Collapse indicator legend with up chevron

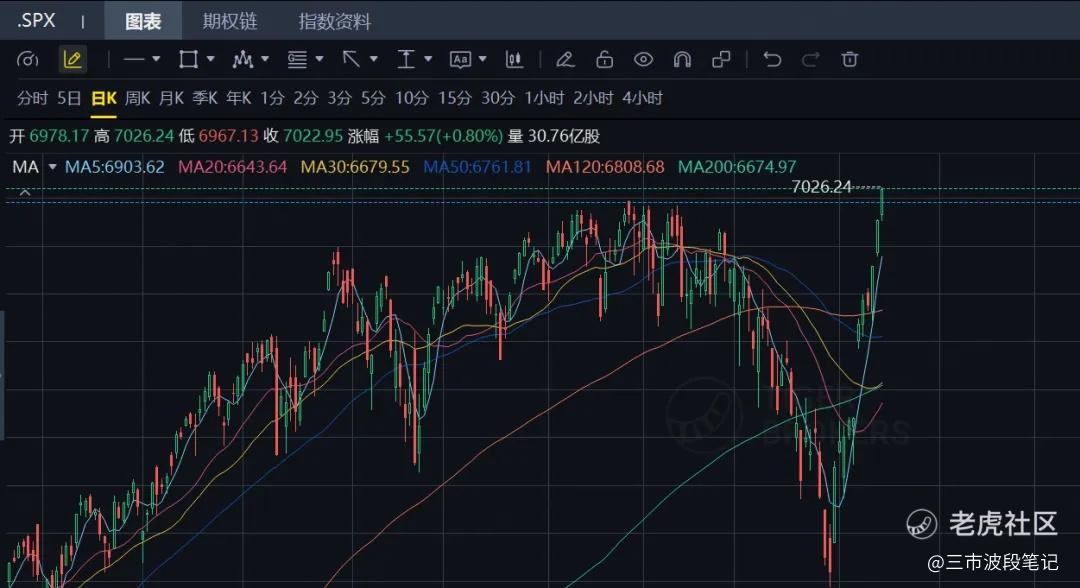25,192
